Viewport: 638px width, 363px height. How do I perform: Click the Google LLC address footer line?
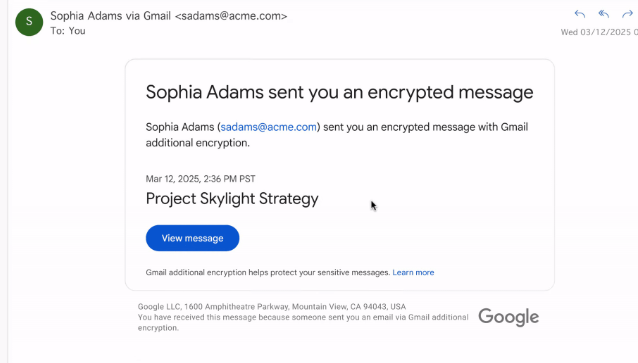272,306
